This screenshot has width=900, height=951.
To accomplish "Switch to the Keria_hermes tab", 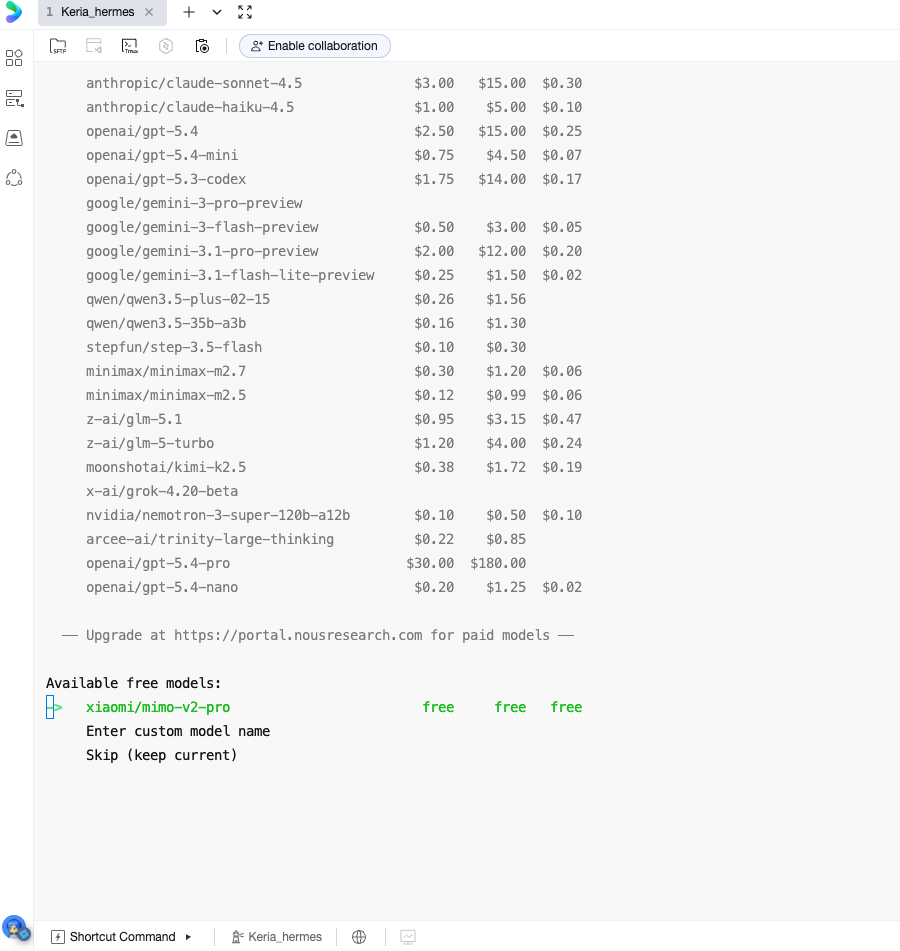I will click(96, 12).
